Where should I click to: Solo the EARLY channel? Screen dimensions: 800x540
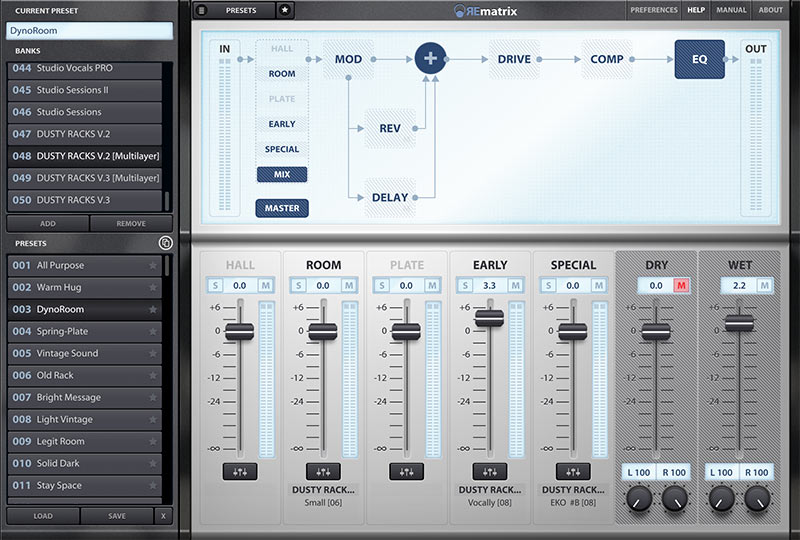pyautogui.click(x=464, y=286)
